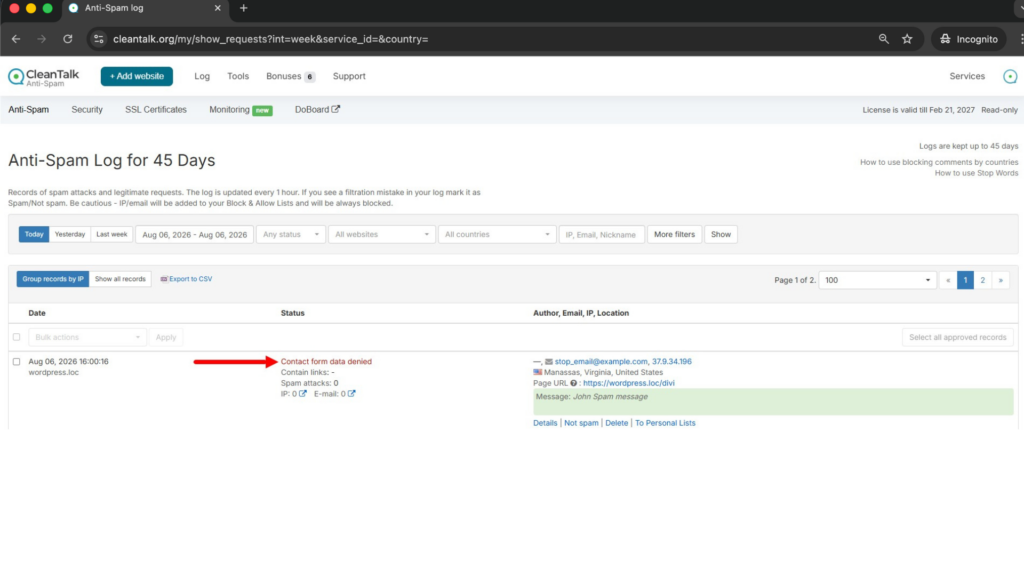Tick the select-all checkbox in the bulk actions row
The width and height of the screenshot is (1024, 576).
(16, 338)
